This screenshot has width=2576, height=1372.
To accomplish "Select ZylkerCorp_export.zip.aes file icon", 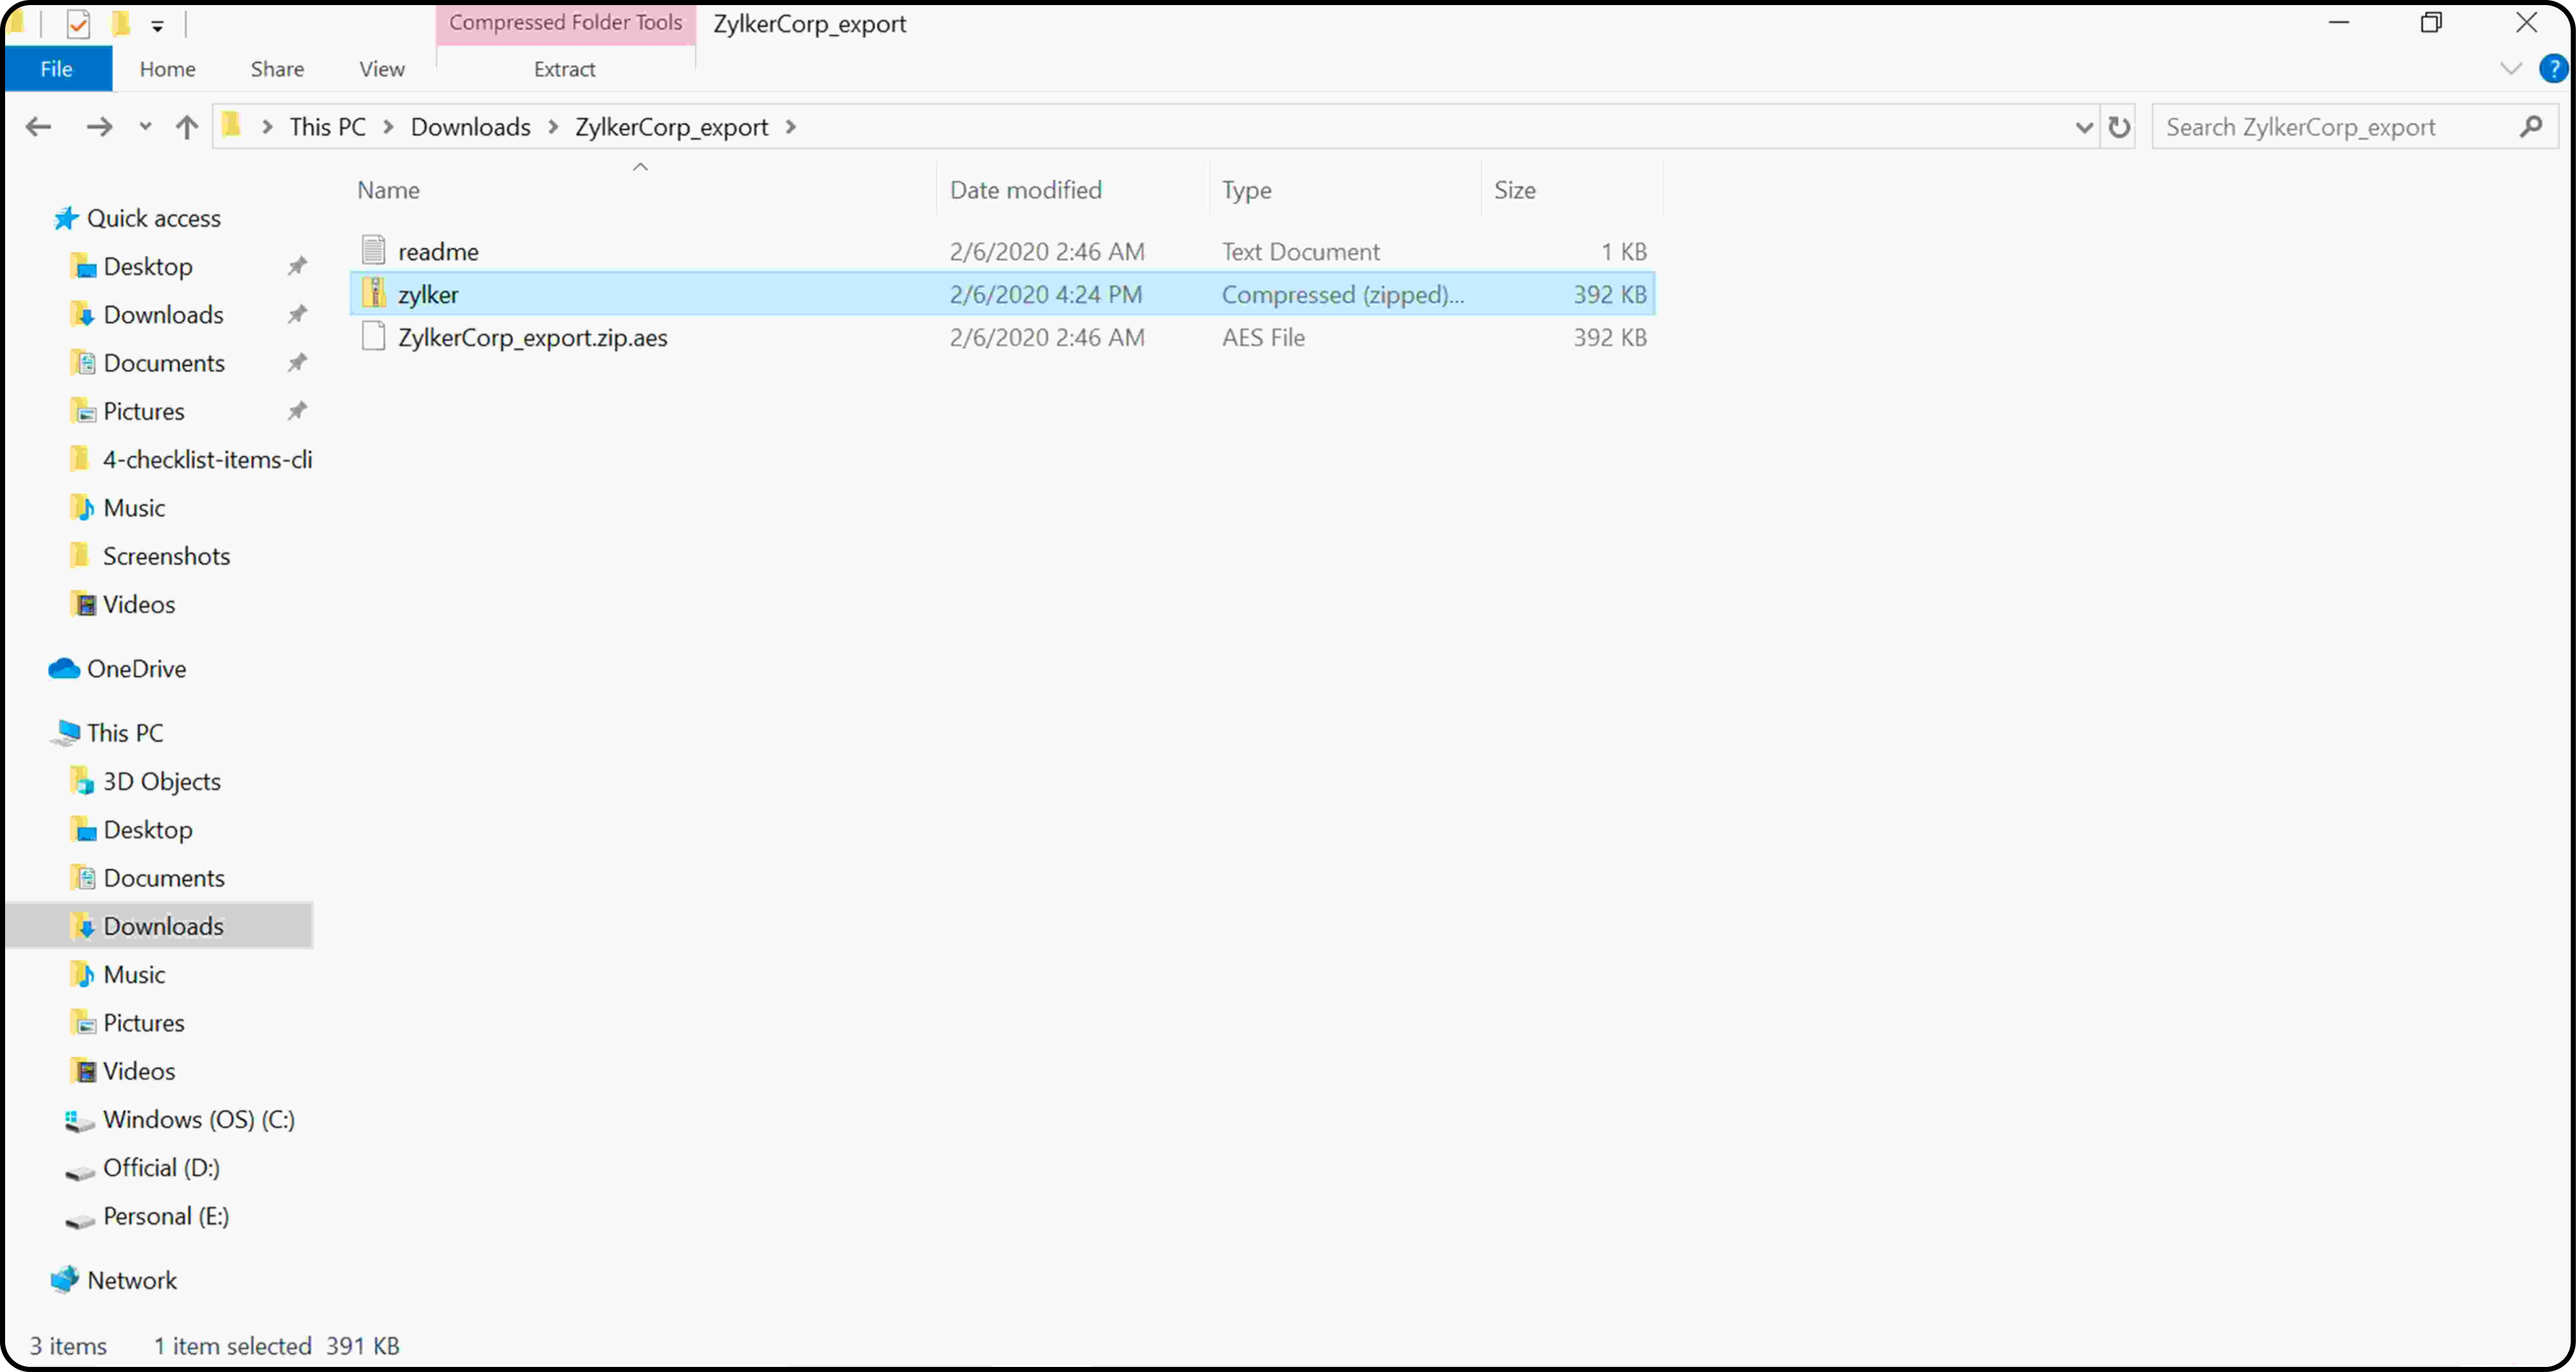I will point(373,336).
